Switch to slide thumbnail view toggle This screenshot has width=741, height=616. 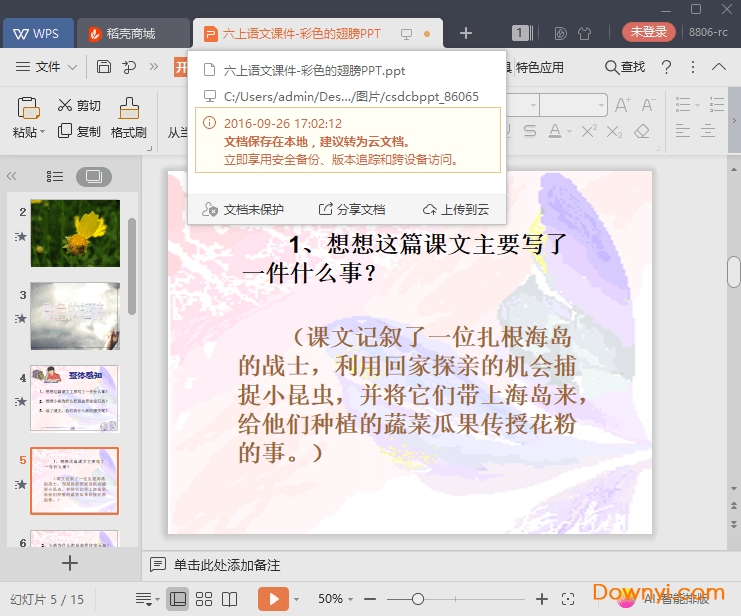point(94,177)
